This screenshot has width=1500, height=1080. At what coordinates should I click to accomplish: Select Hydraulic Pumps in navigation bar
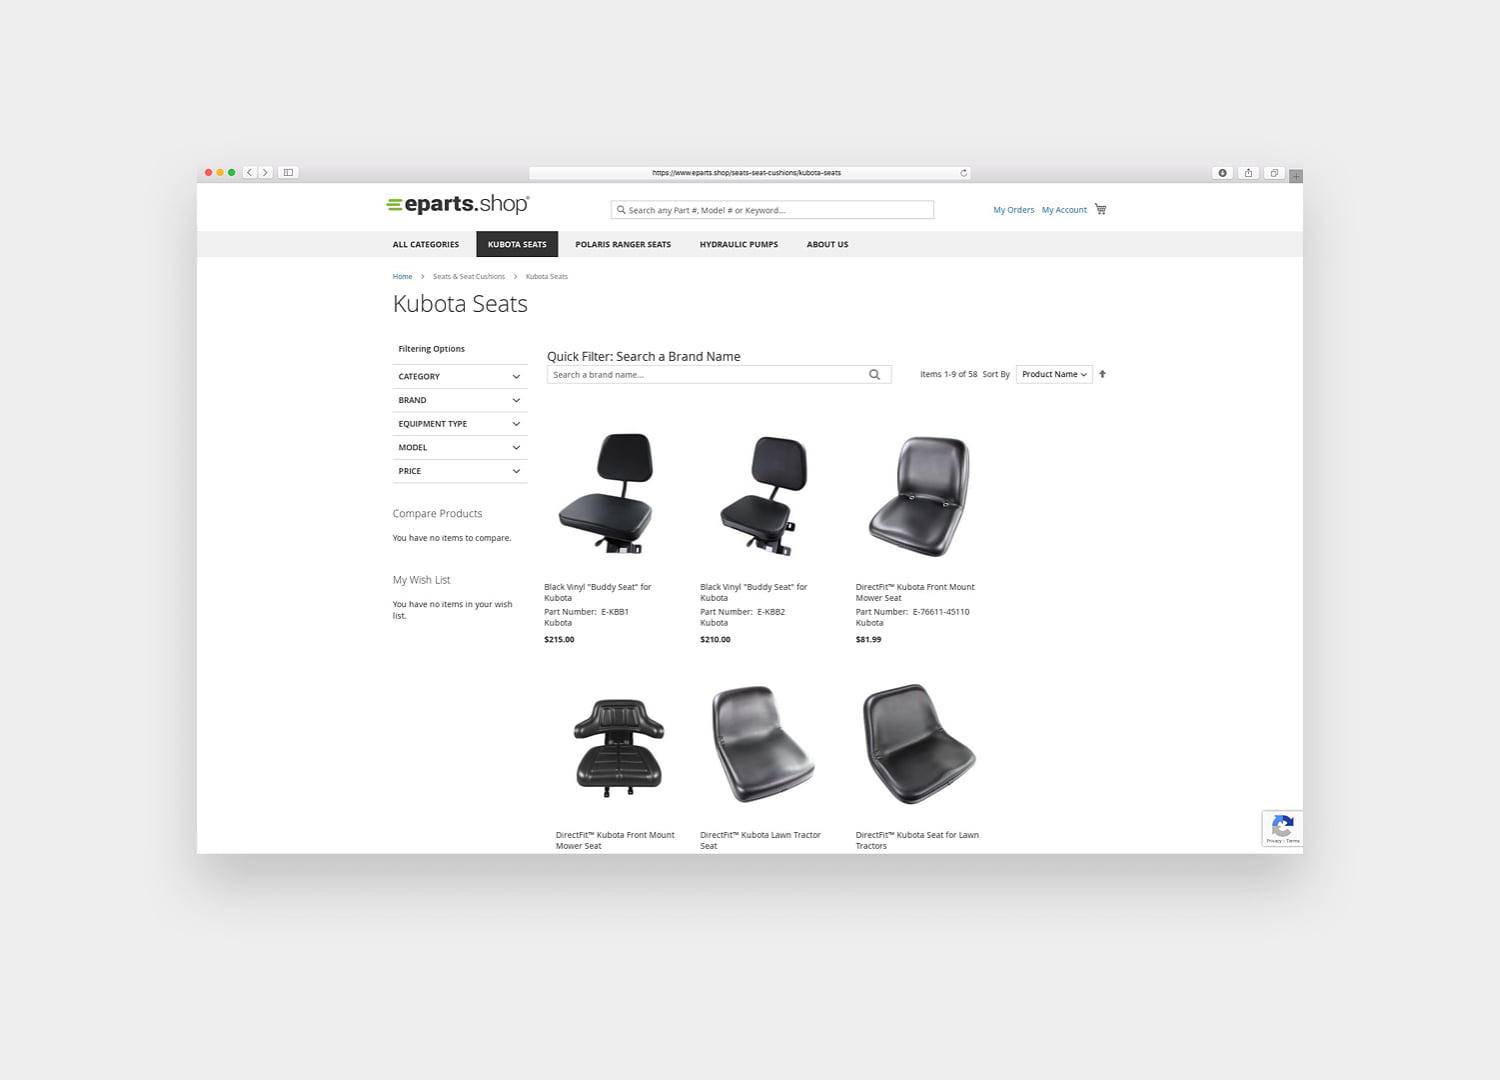click(x=738, y=244)
